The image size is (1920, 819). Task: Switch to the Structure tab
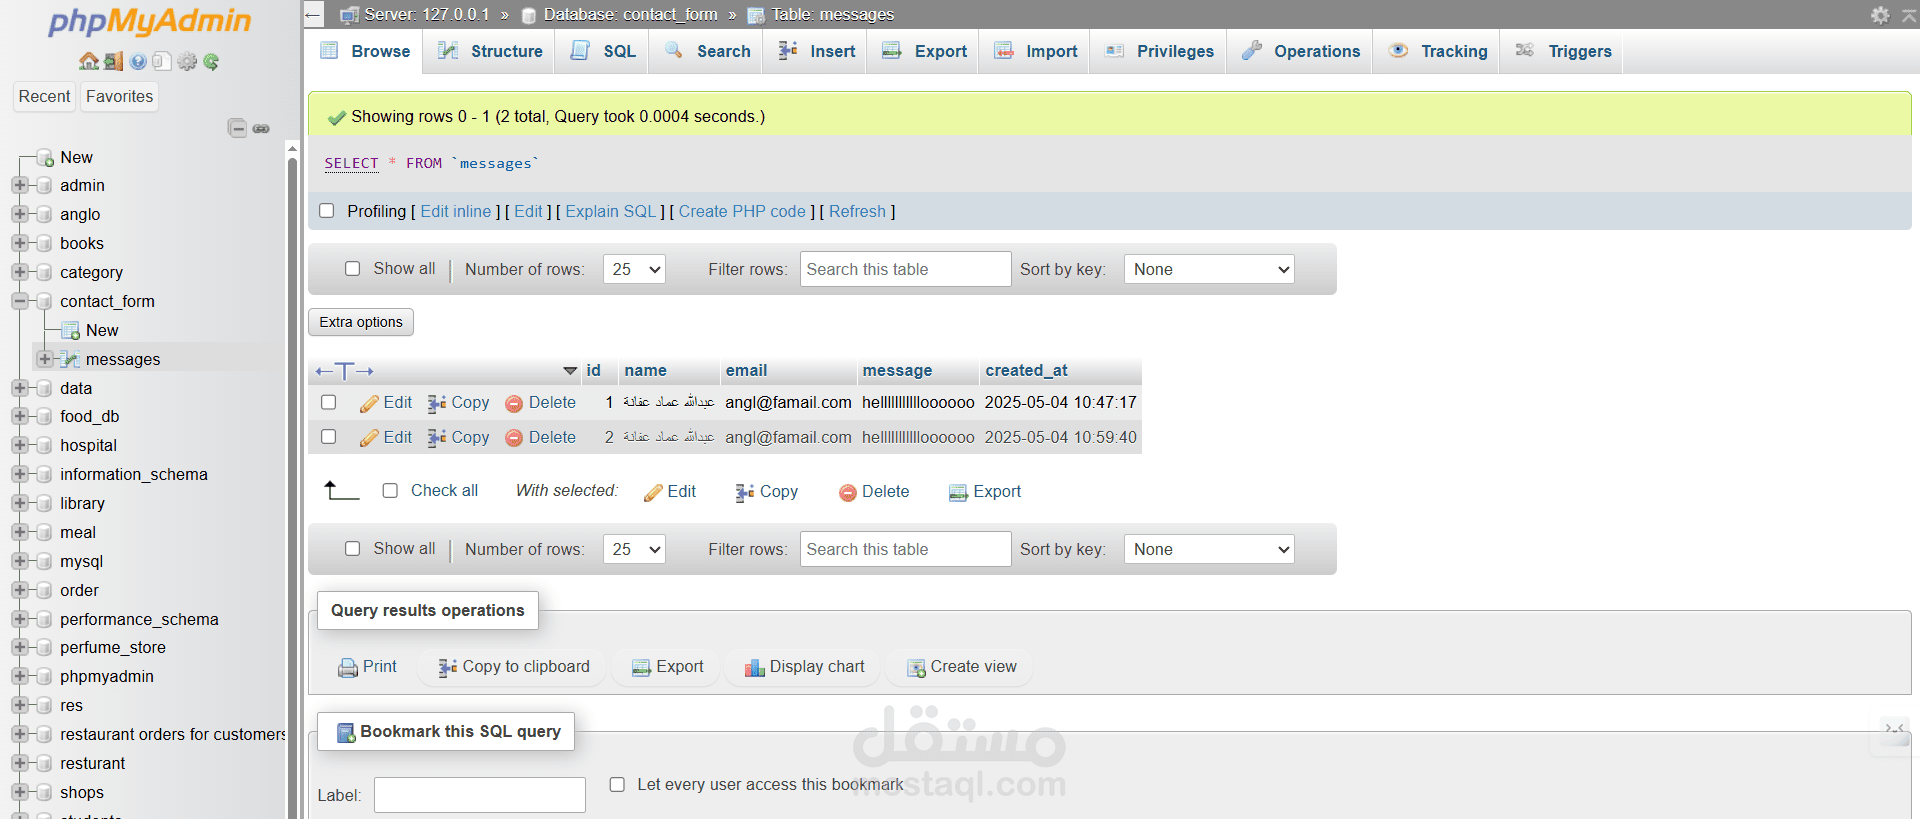tap(490, 51)
